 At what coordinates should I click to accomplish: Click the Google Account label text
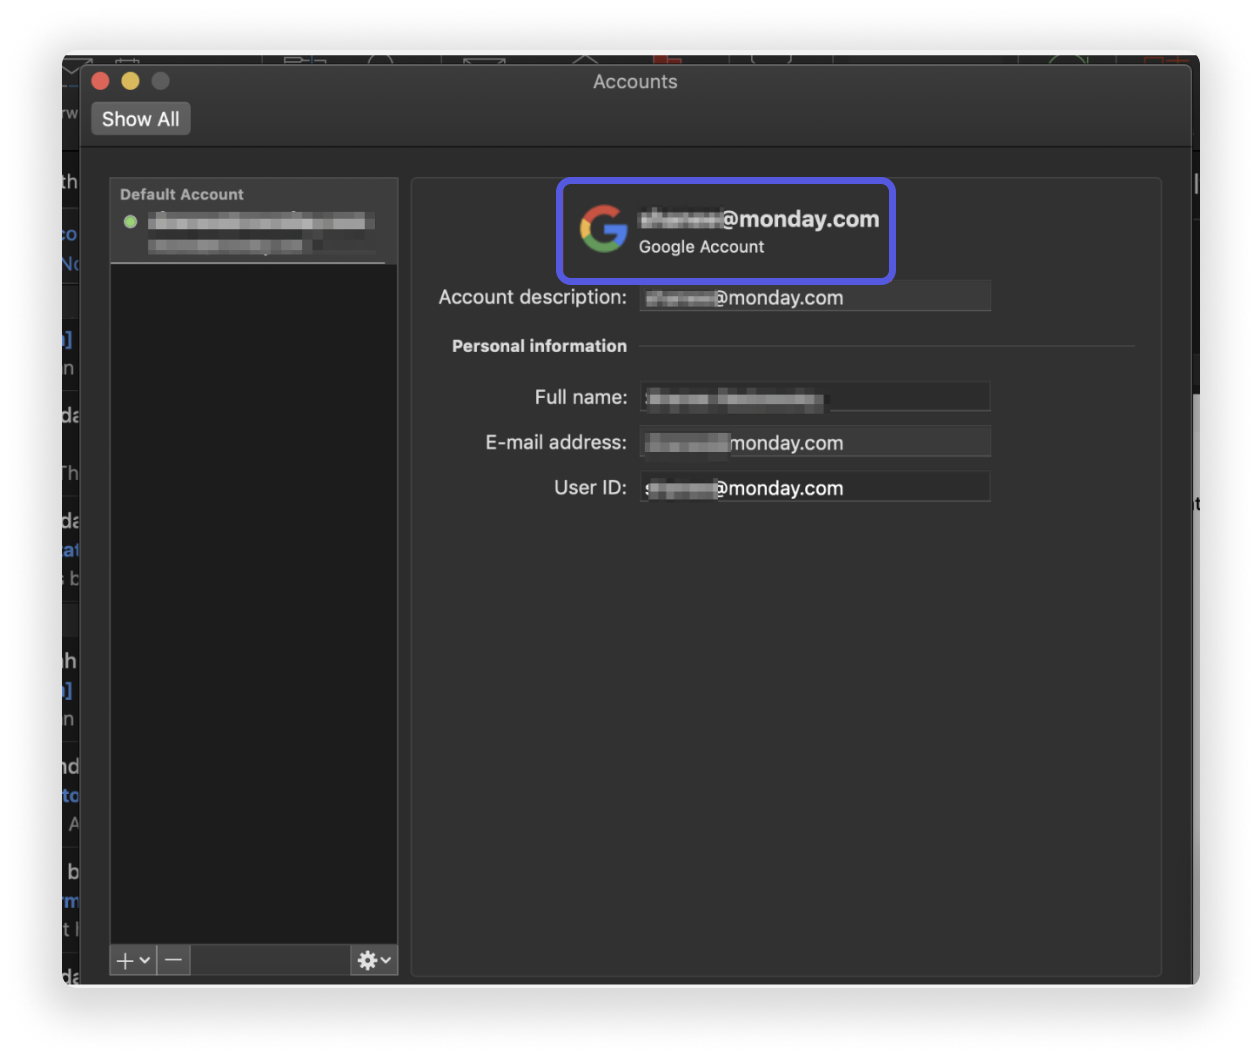(x=700, y=247)
